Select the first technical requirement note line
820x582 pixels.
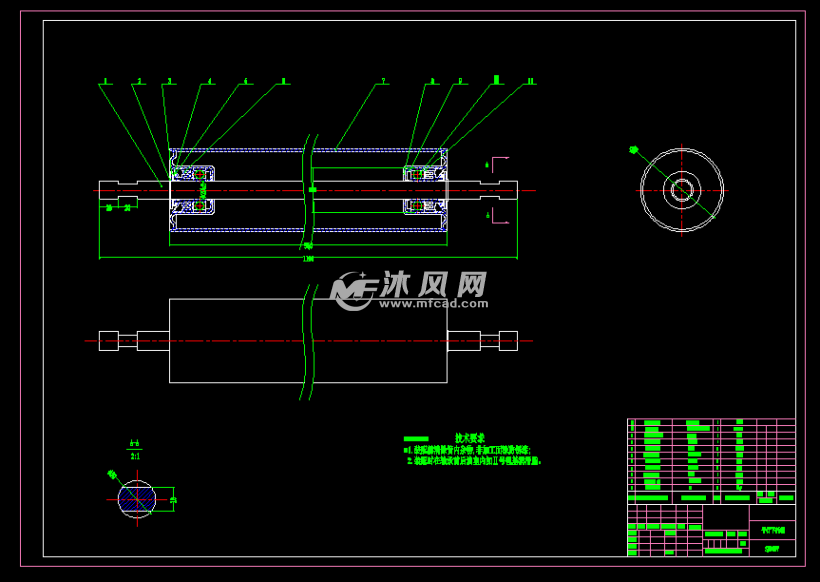pyautogui.click(x=470, y=450)
